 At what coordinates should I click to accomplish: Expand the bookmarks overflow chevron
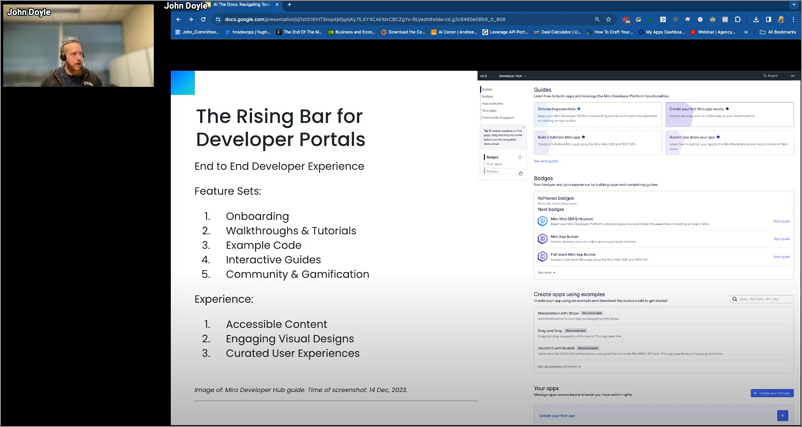(746, 32)
